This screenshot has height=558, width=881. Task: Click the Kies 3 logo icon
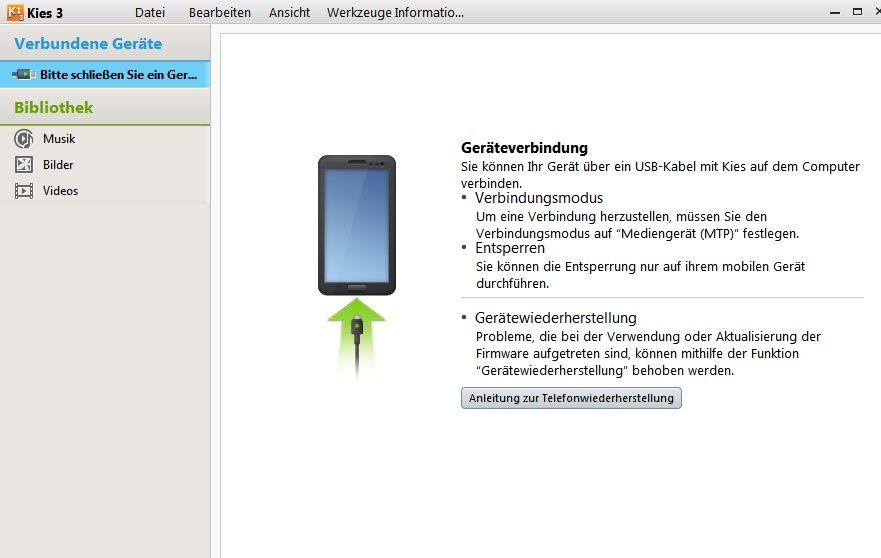click(15, 12)
